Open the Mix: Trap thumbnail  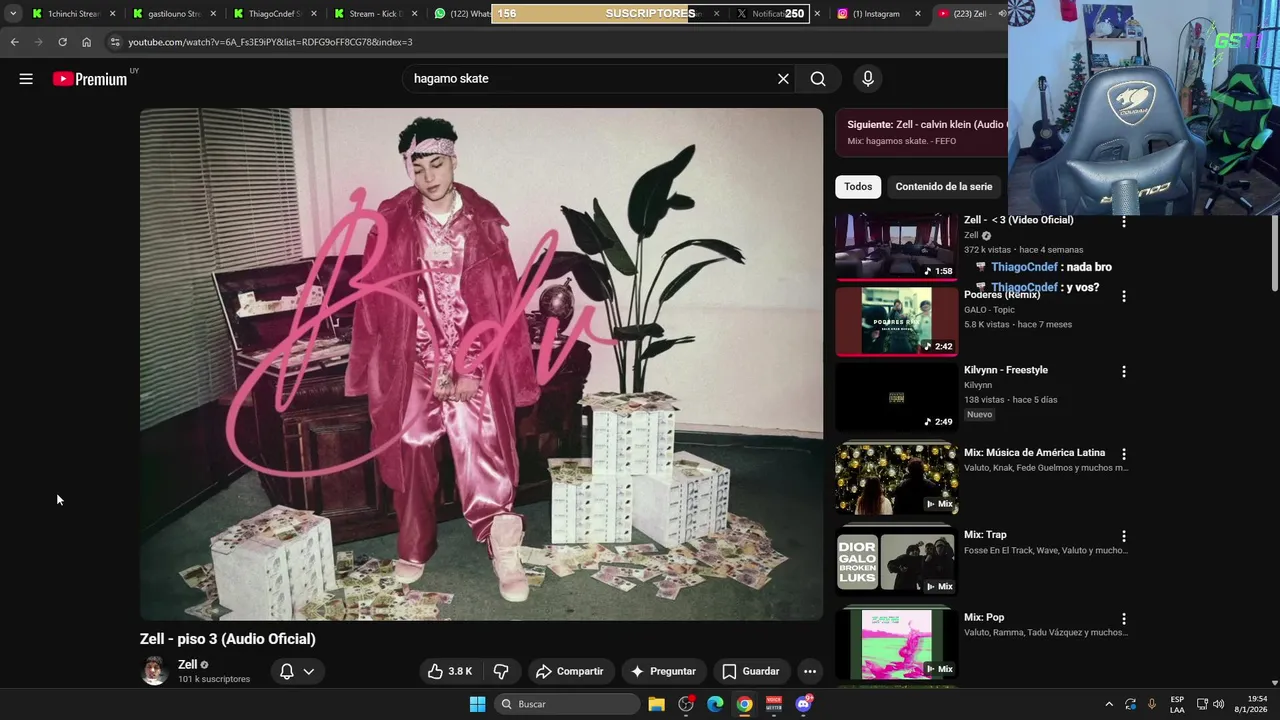click(896, 560)
